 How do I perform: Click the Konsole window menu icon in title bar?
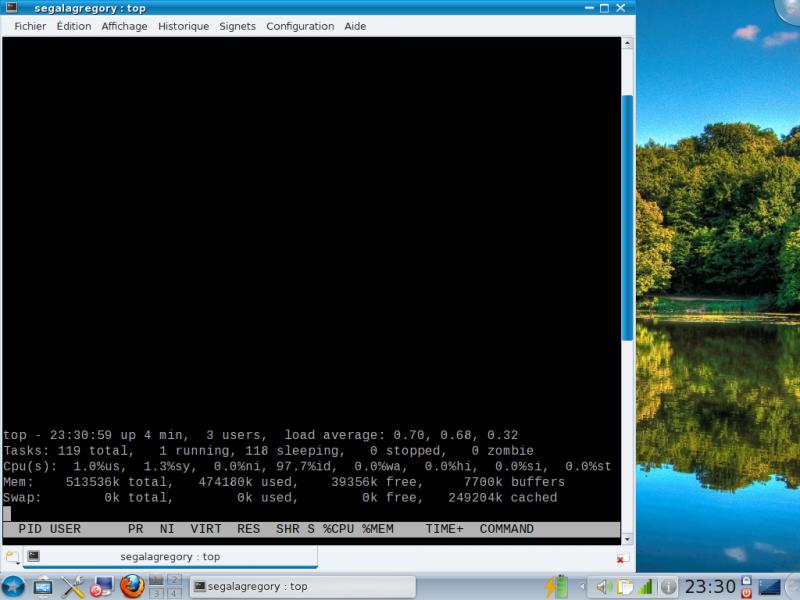click(11, 7)
